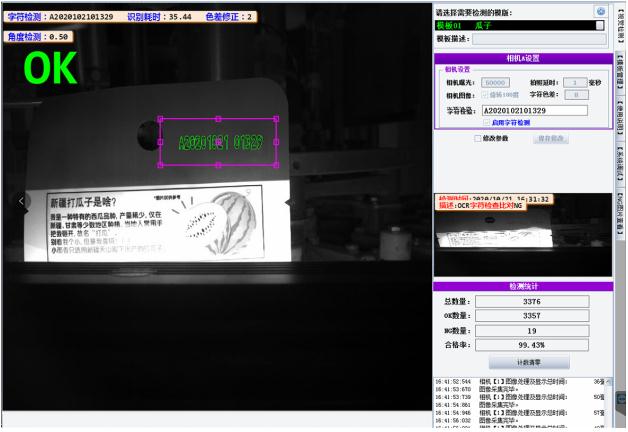Screen dimensions: 628x432
Task: Click the log row timestamped 16:41:56:032
Action: coord(521,420)
